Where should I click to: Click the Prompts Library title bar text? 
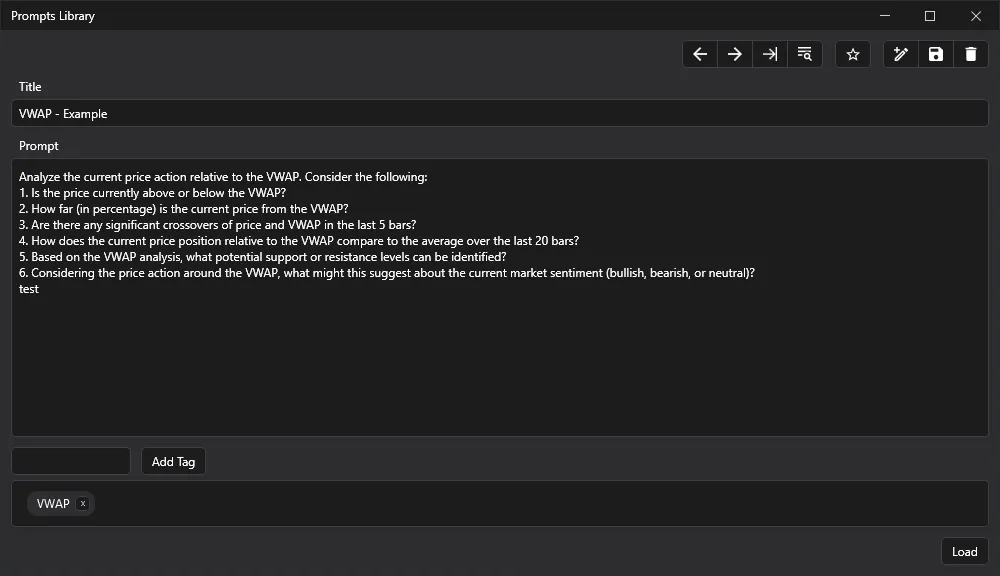tap(52, 16)
